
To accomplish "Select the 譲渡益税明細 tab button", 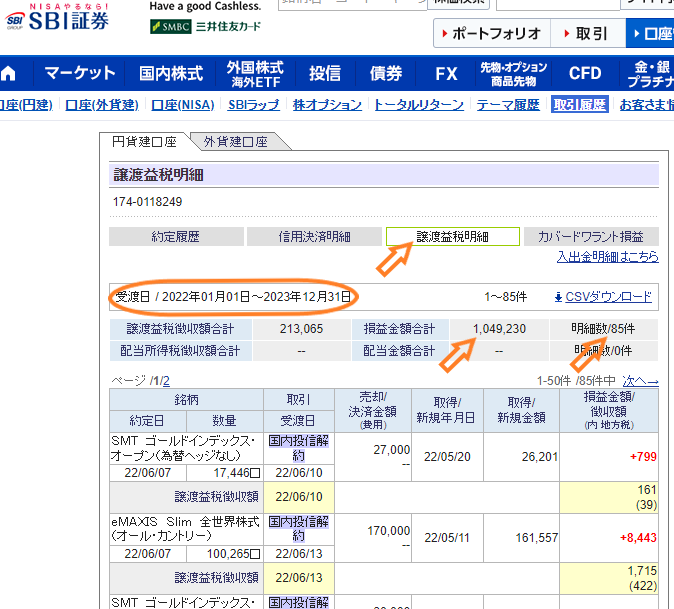I will coord(453,237).
